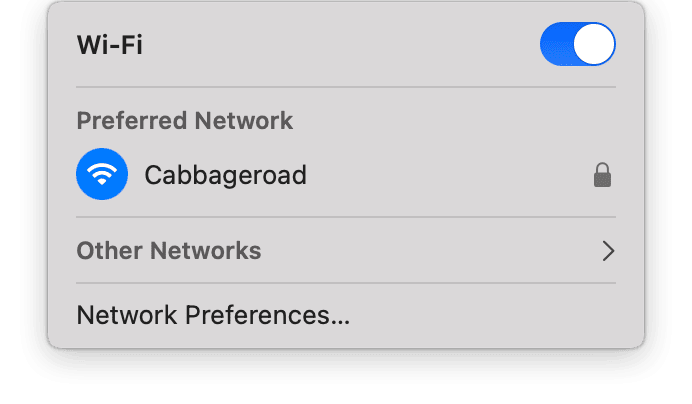Click the word Preferences in the bottom item

pyautogui.click(x=267, y=315)
